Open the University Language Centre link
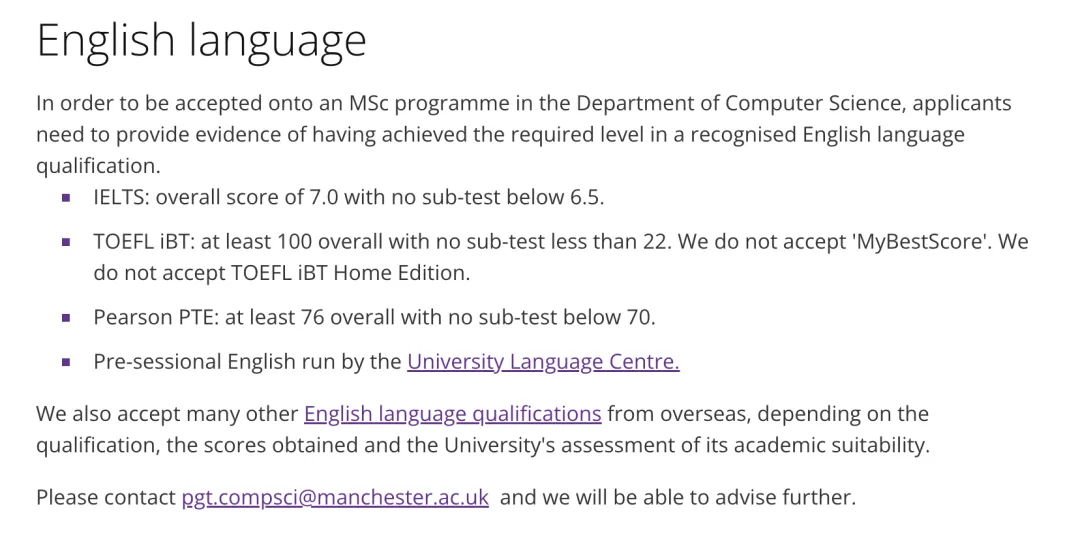This screenshot has height=543, width=1080. pyautogui.click(x=543, y=362)
